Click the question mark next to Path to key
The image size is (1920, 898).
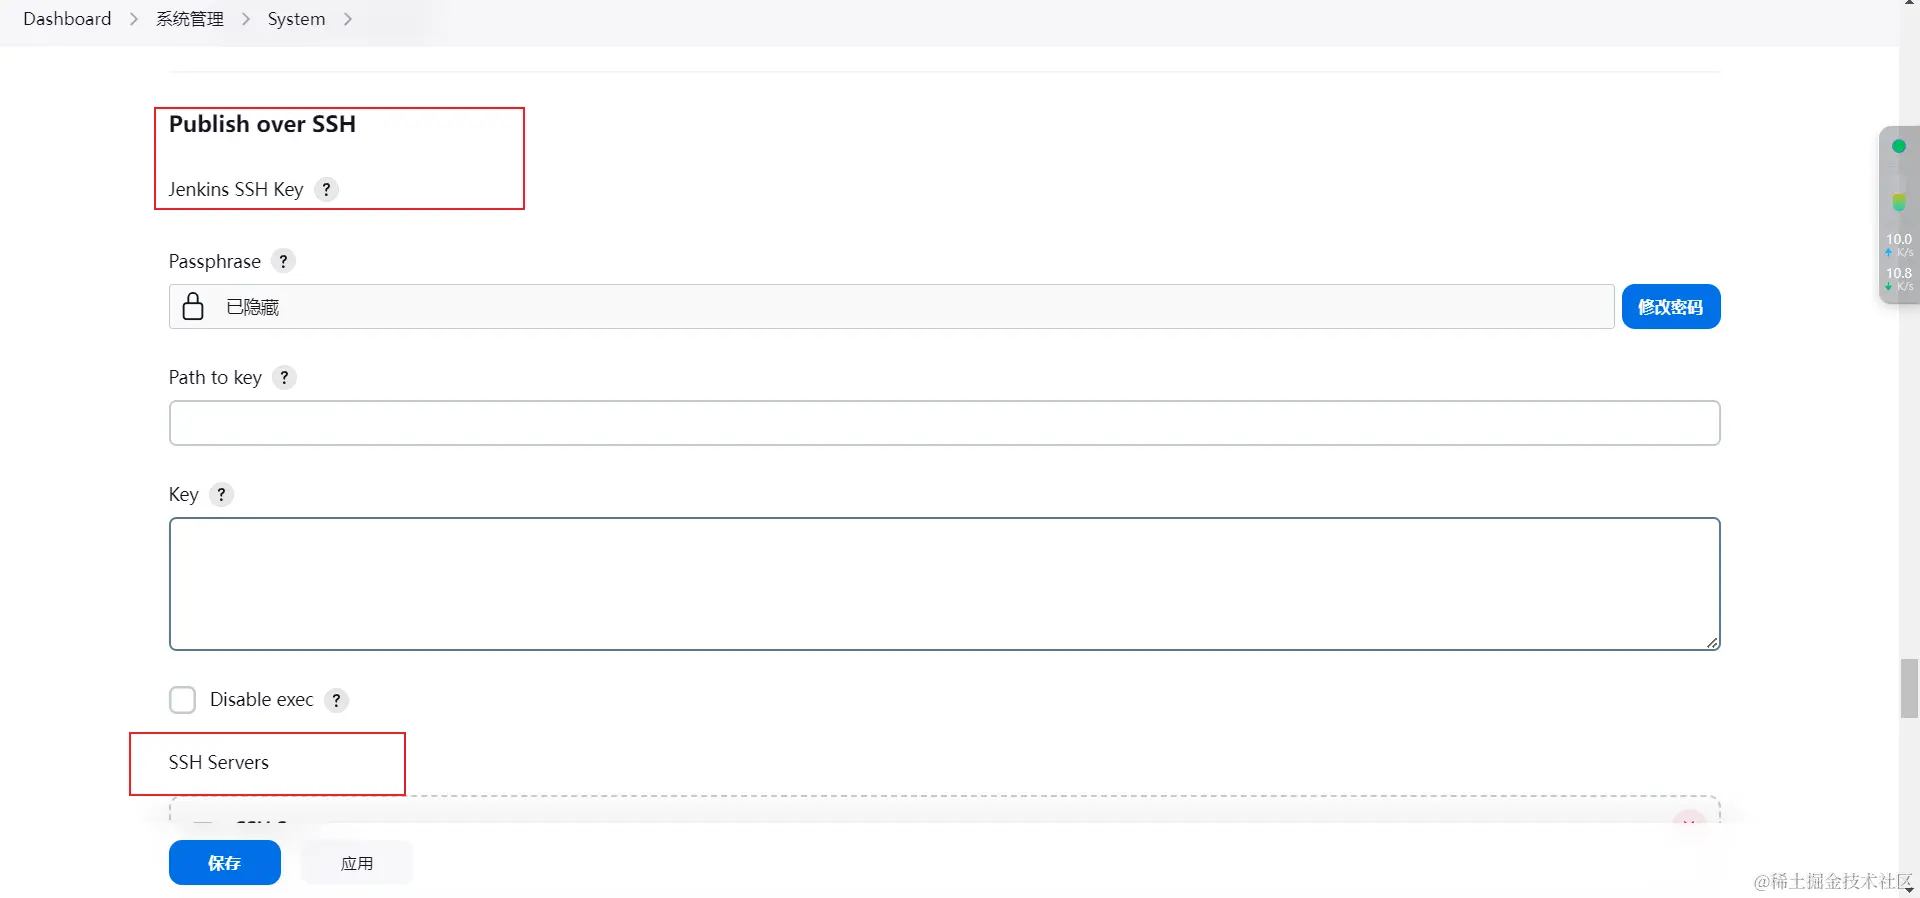click(285, 378)
